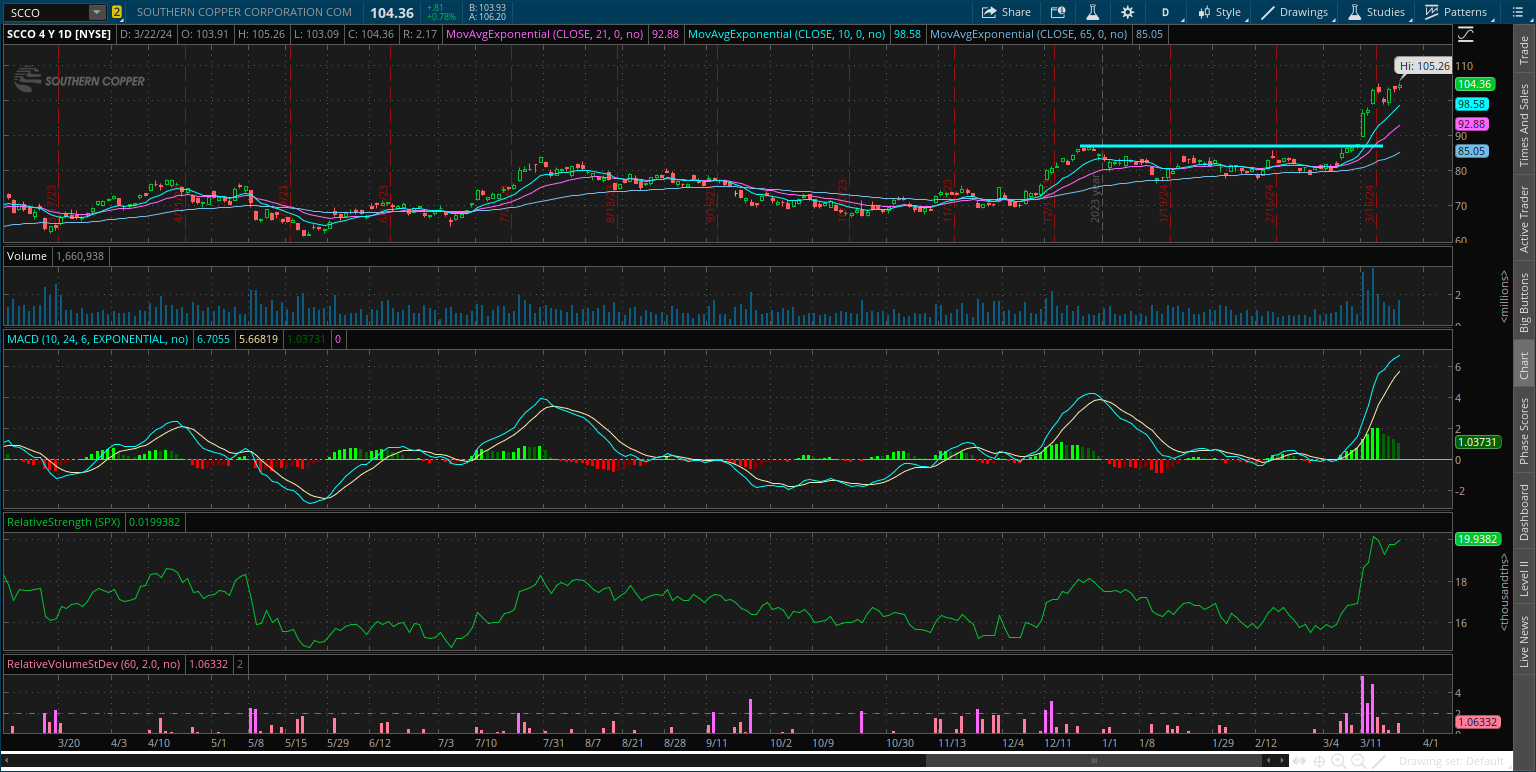1536x772 pixels.
Task: Open the news and alerts calendar icon
Action: pos(1058,12)
